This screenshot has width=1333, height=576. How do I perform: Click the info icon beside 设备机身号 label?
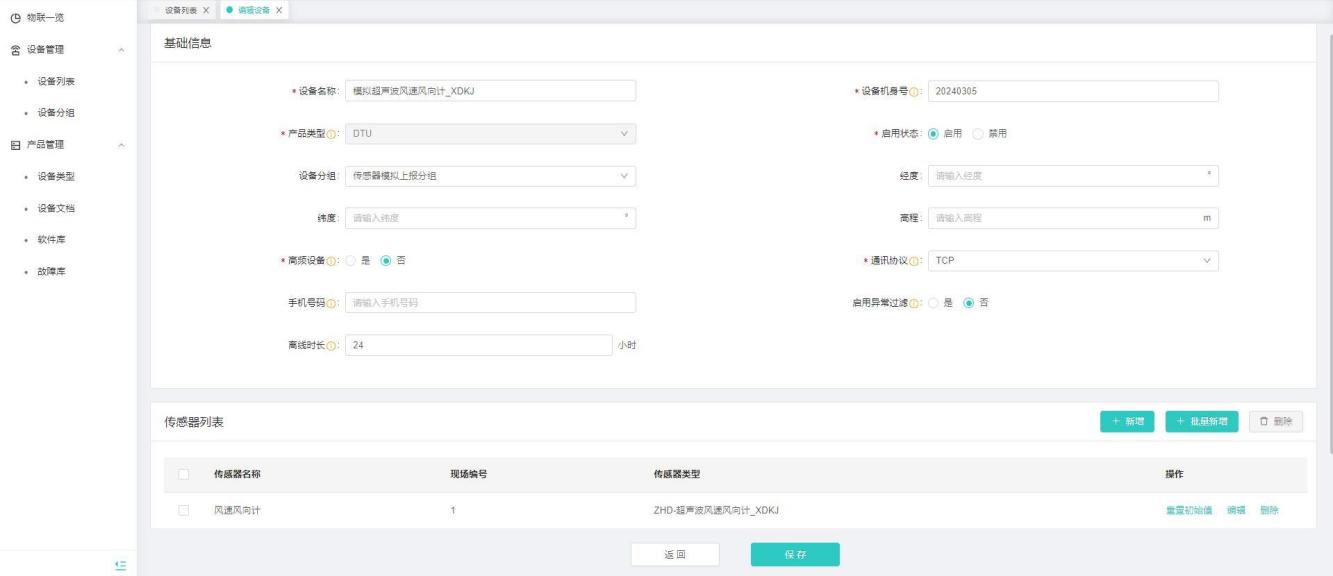(914, 91)
